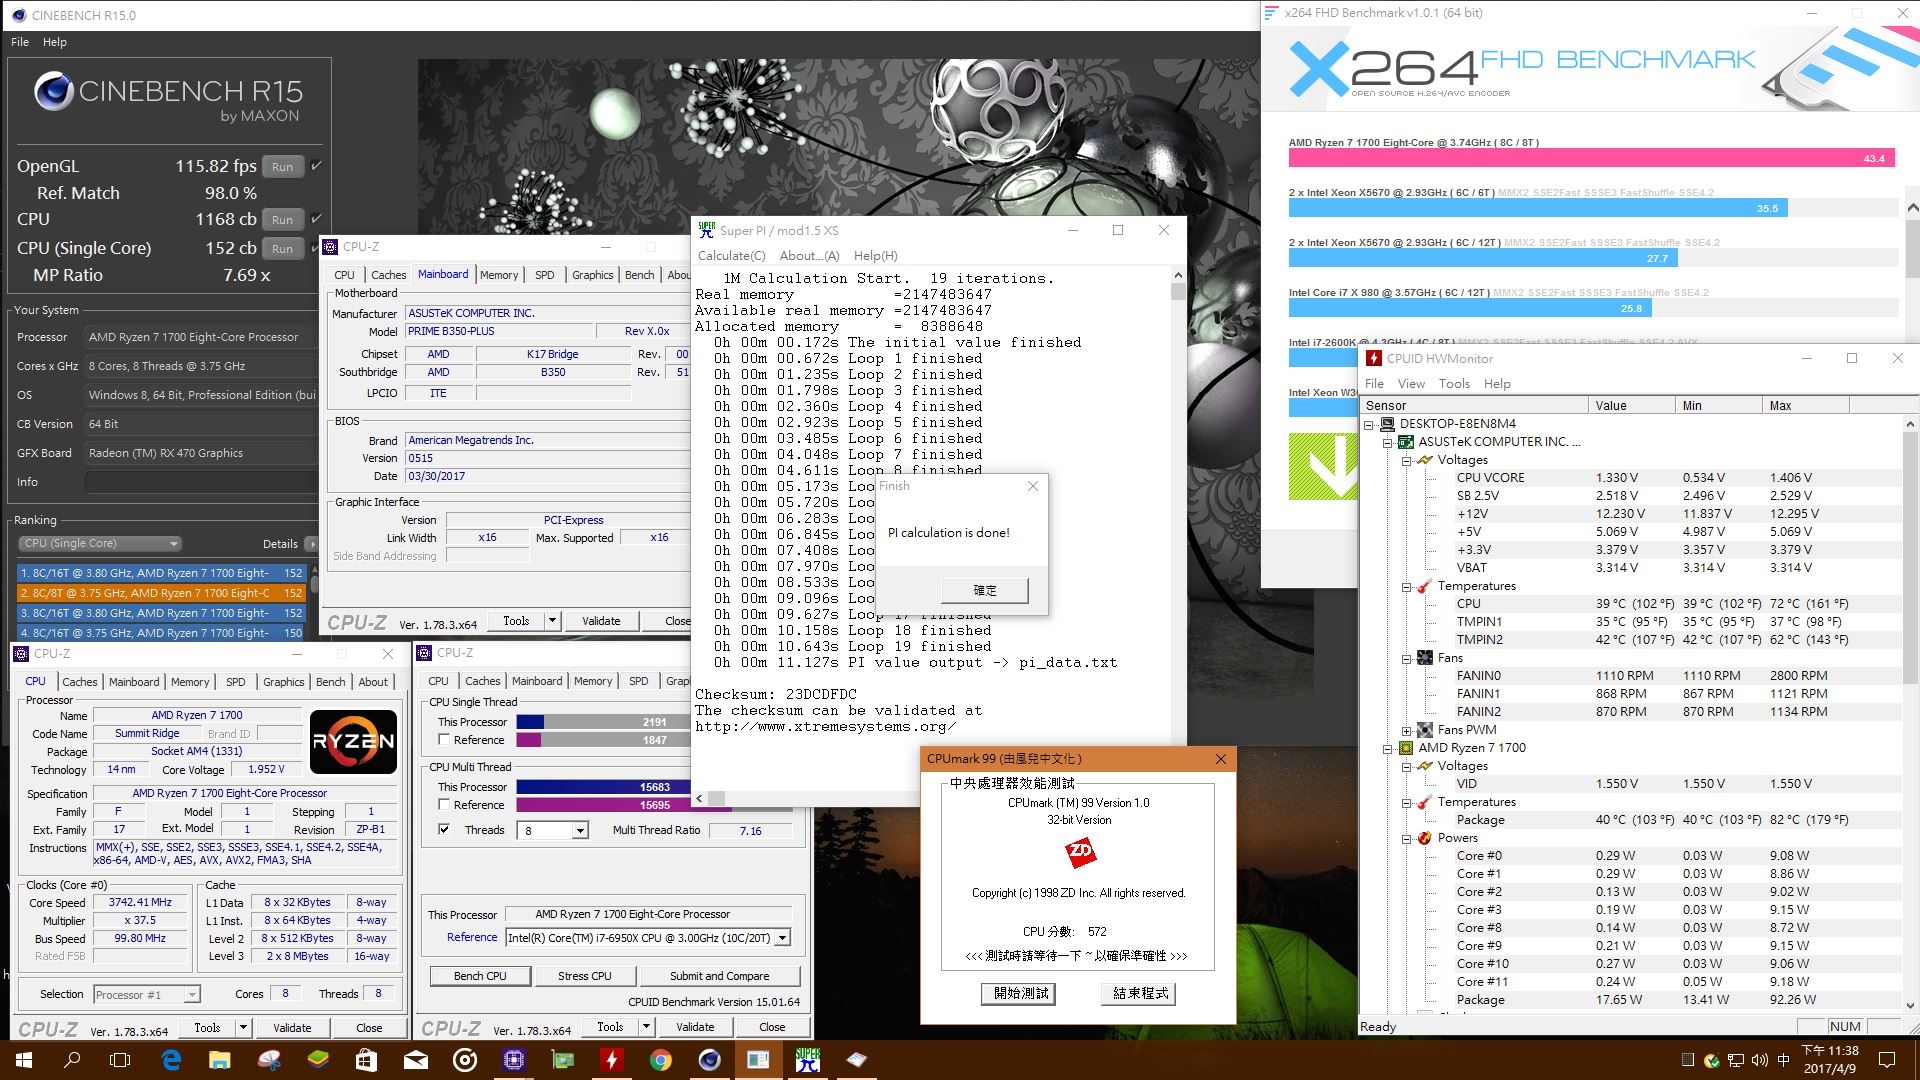The width and height of the screenshot is (1920, 1080).
Task: Switch to Cinebench sphere icon in taskbar
Action: click(x=709, y=1060)
